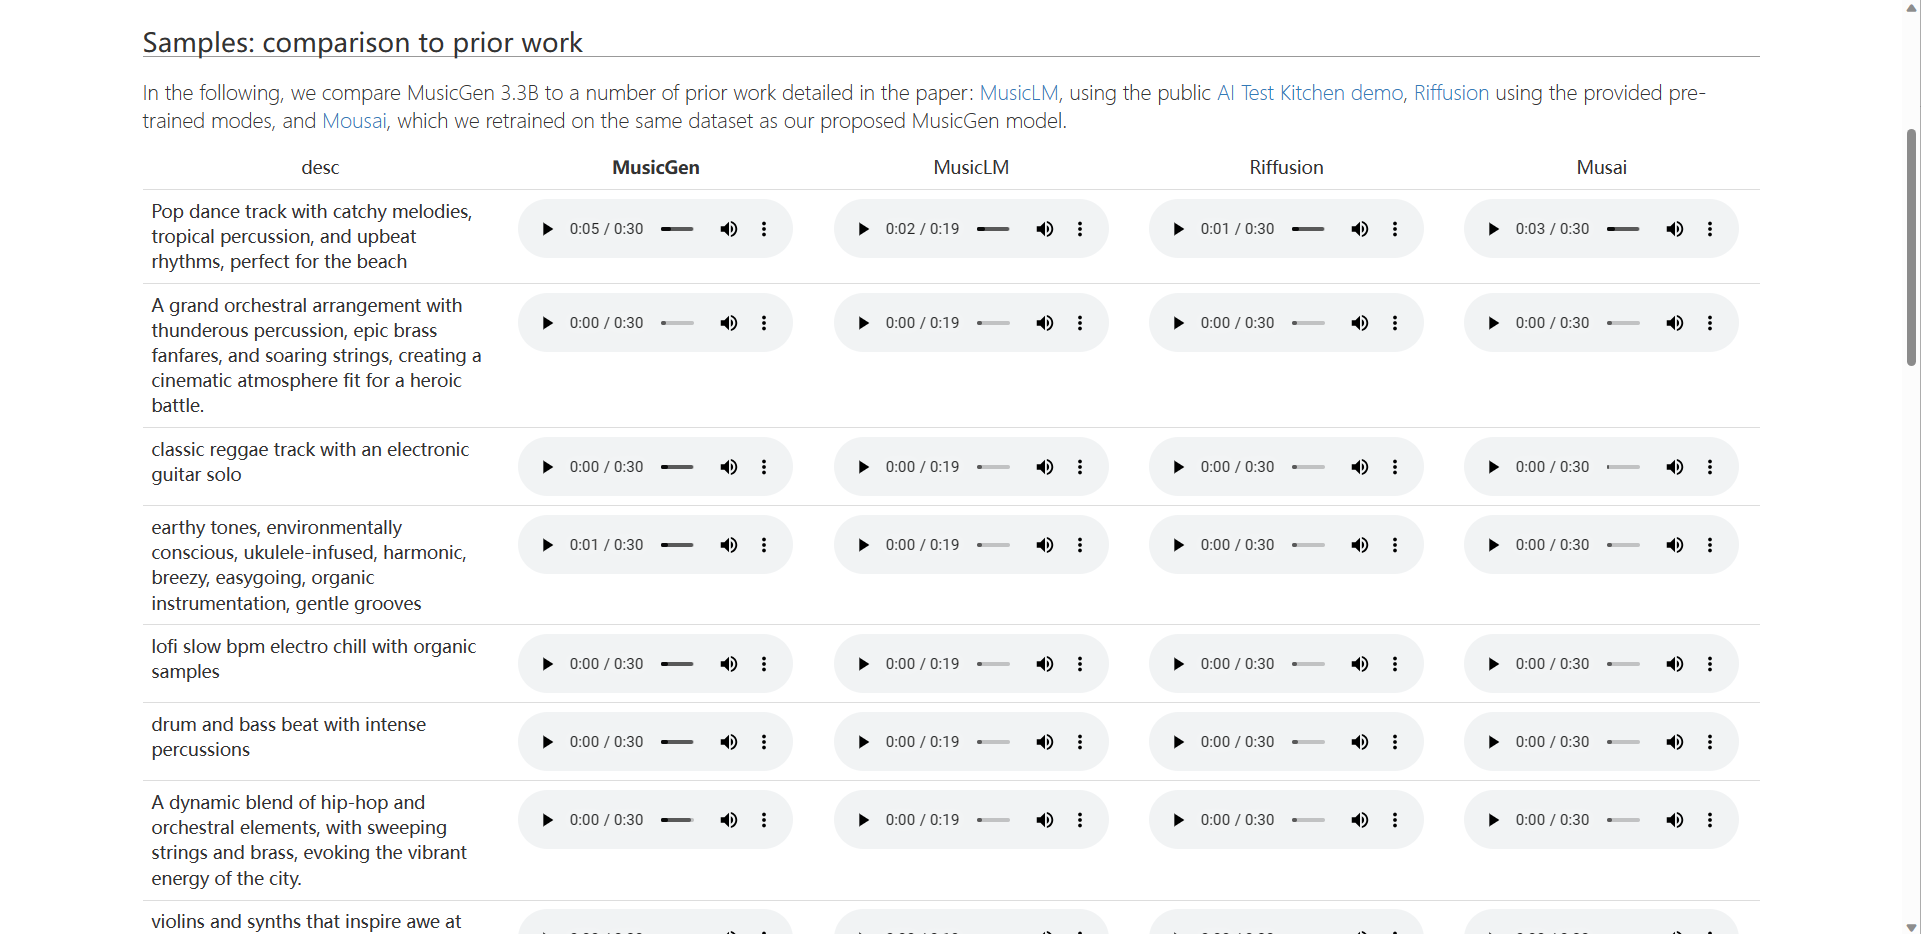Screen dimensions: 1921x934
Task: Play MusicGen grand orchestral arrangement sample
Action: click(547, 323)
